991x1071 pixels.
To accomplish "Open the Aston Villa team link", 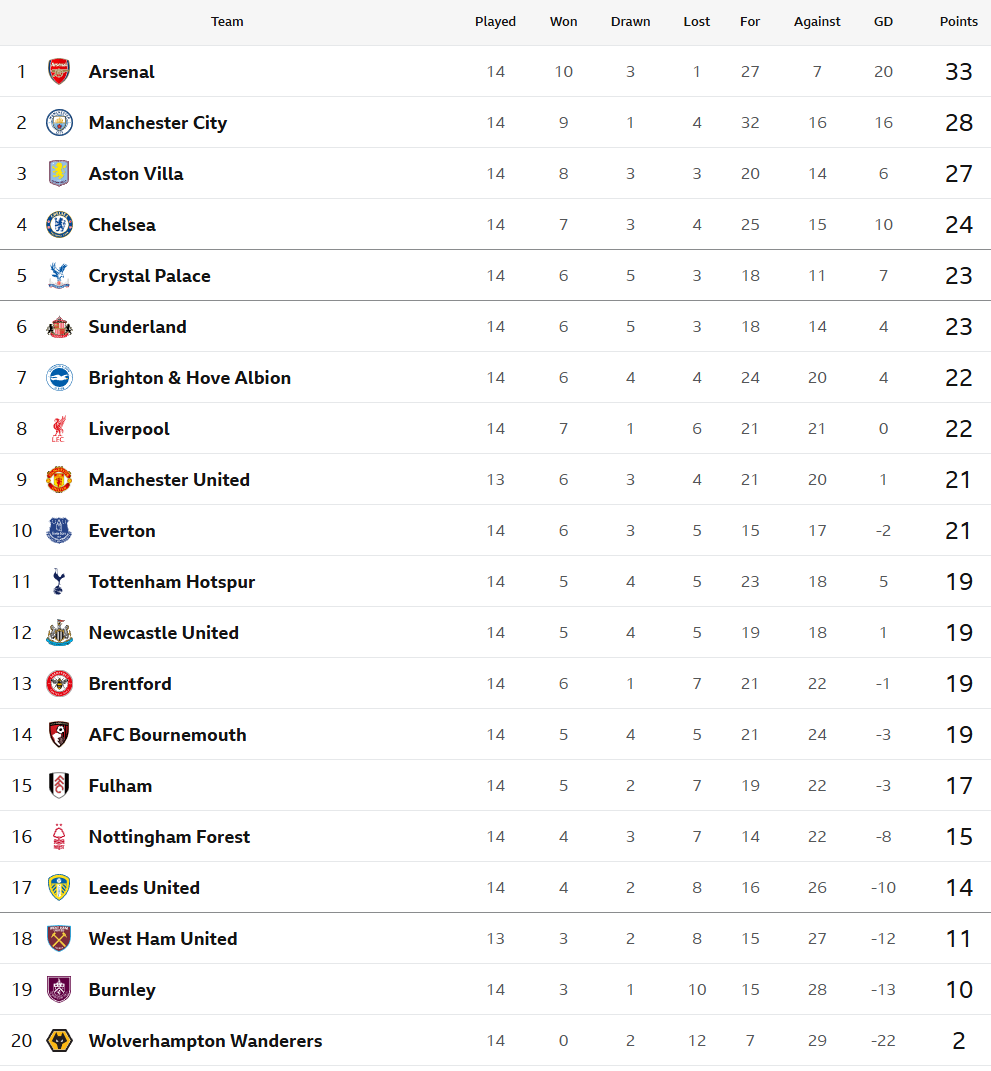I will [136, 174].
